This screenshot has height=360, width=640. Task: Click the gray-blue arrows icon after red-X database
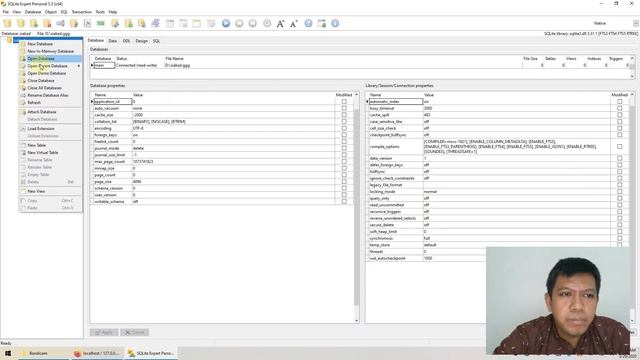coord(61,23)
